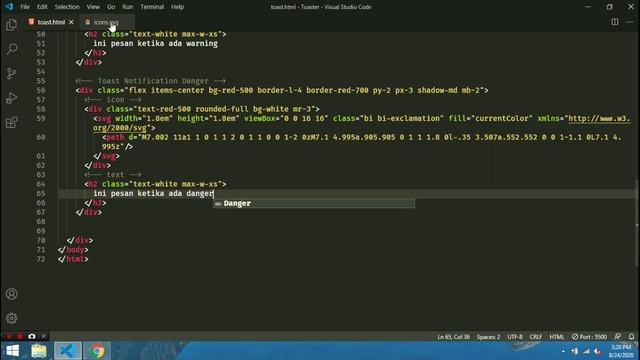Open Google Chrome from the taskbar
The image size is (640, 360).
[x=97, y=351]
